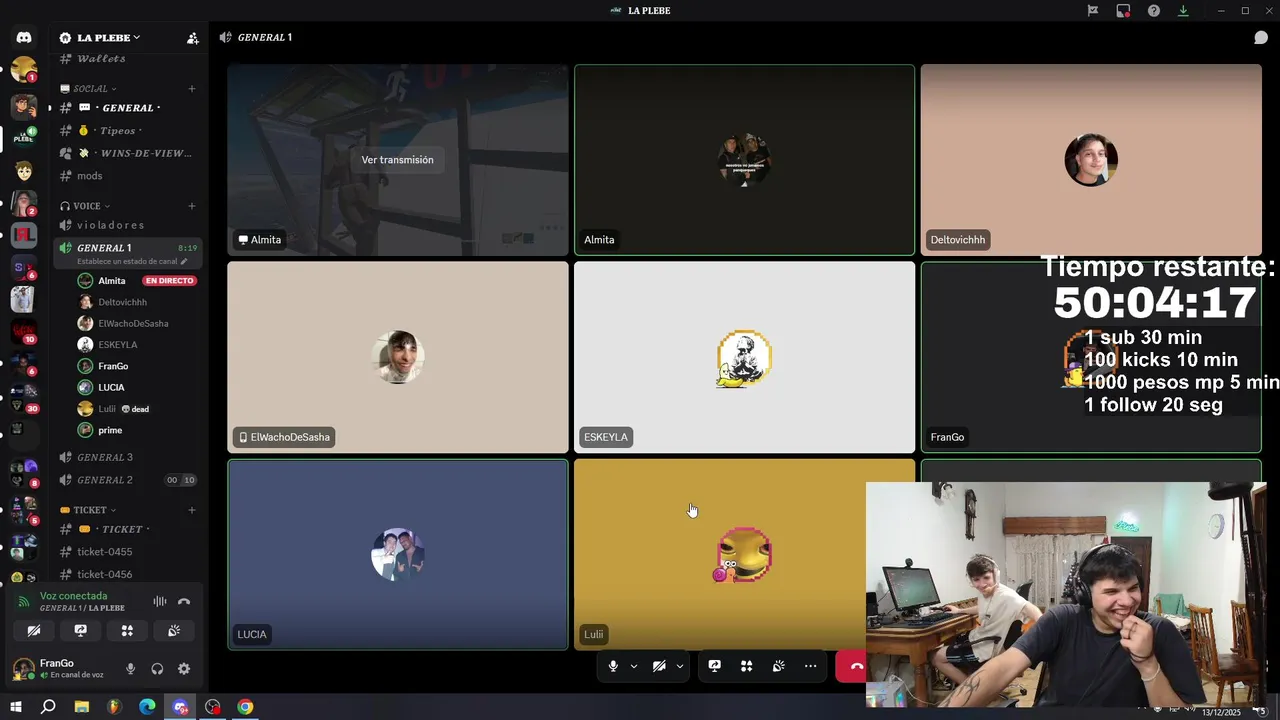The width and height of the screenshot is (1280, 720).
Task: Open the ticket-0456 channel
Action: pos(128,574)
